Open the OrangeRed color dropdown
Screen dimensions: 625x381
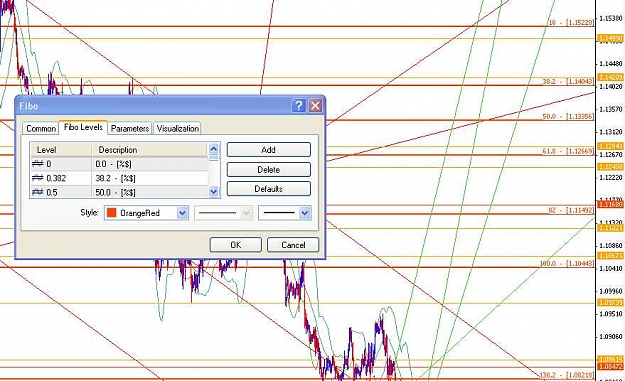pyautogui.click(x=182, y=213)
